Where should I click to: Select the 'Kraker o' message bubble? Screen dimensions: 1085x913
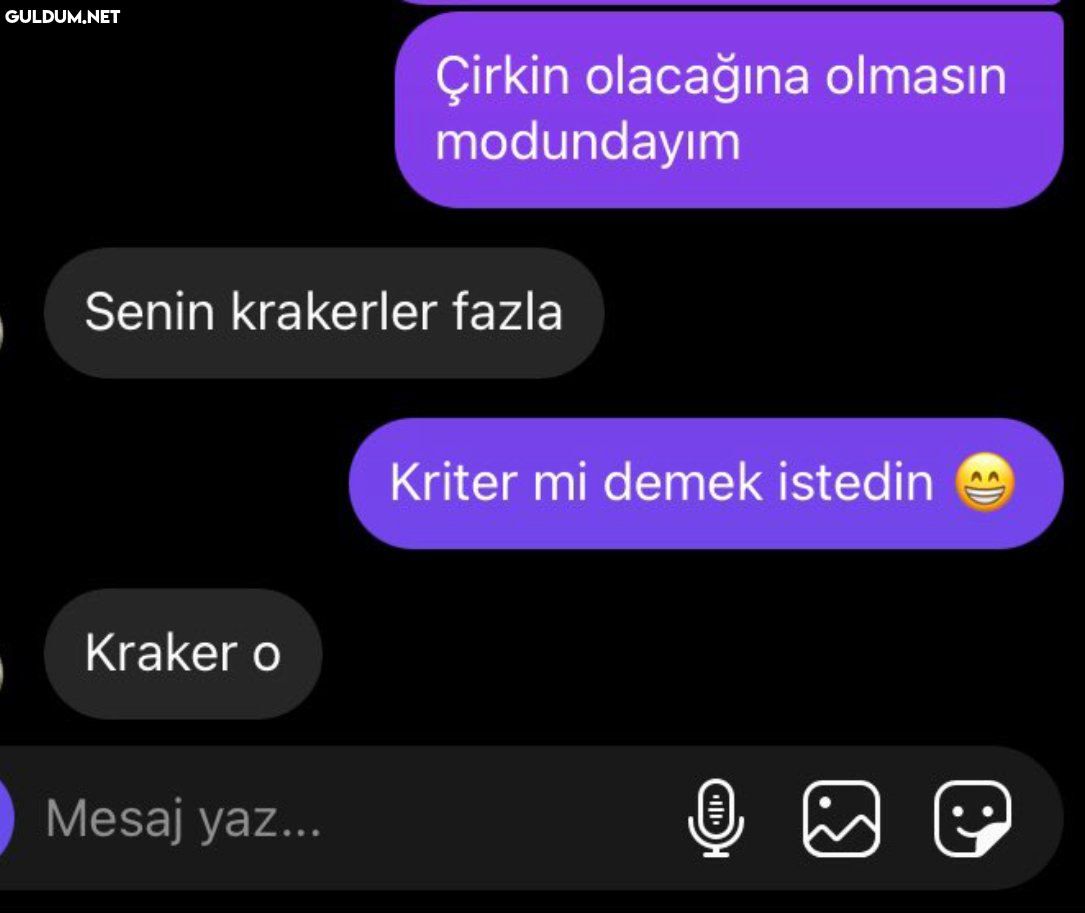183,653
